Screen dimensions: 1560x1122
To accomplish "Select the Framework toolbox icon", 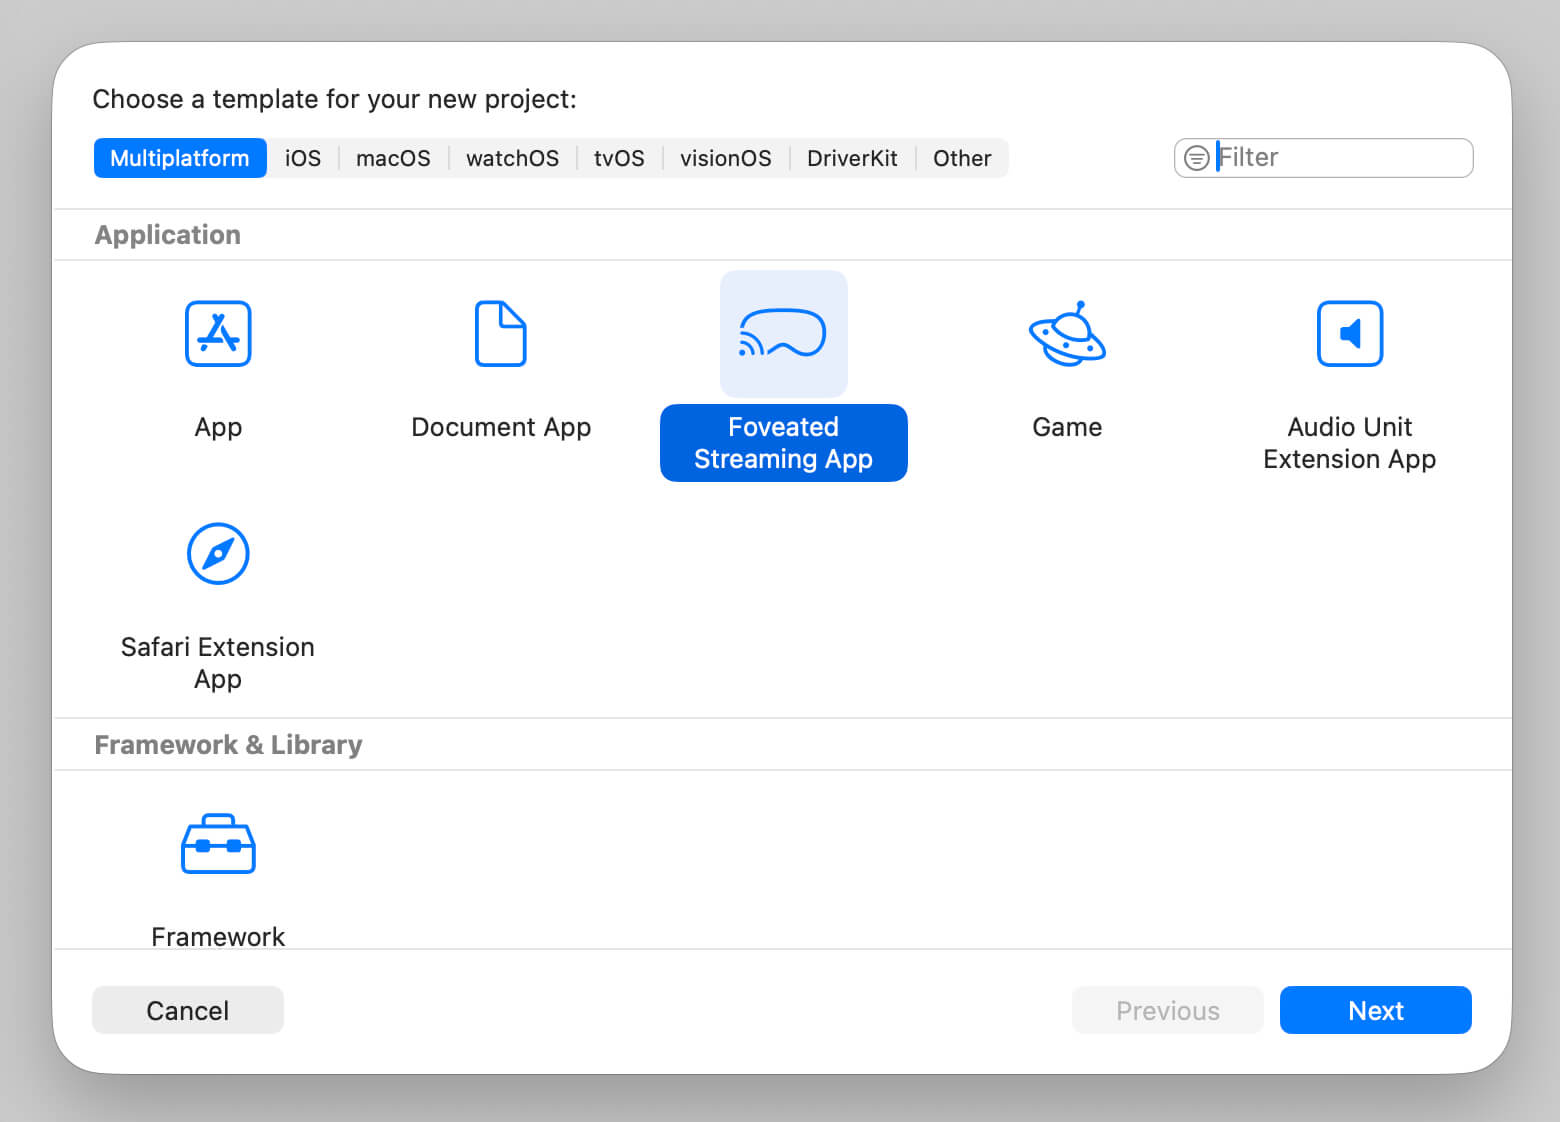I will click(218, 845).
